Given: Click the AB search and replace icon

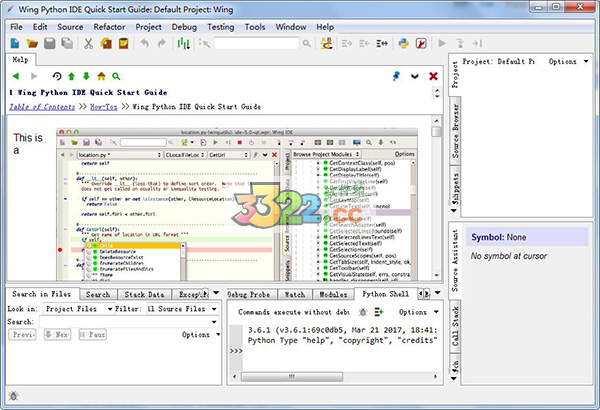Looking at the screenshot, I should 326,44.
